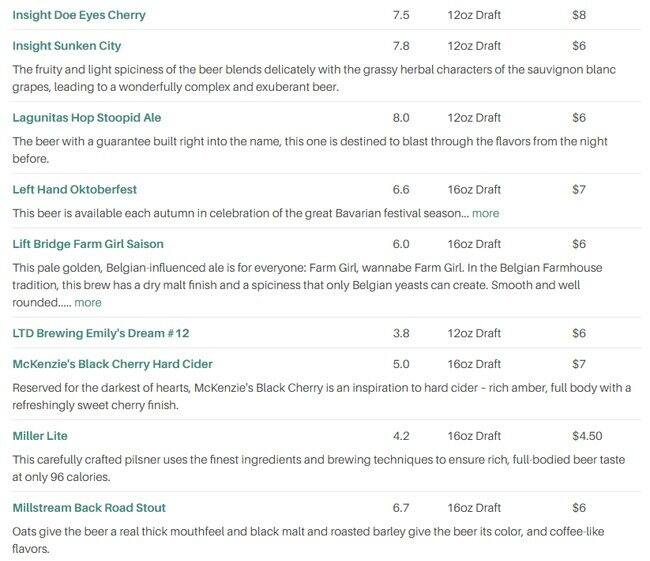This screenshot has width=650, height=561.
Task: Click the $4.50 price for Miller Lite
Action: (x=586, y=436)
